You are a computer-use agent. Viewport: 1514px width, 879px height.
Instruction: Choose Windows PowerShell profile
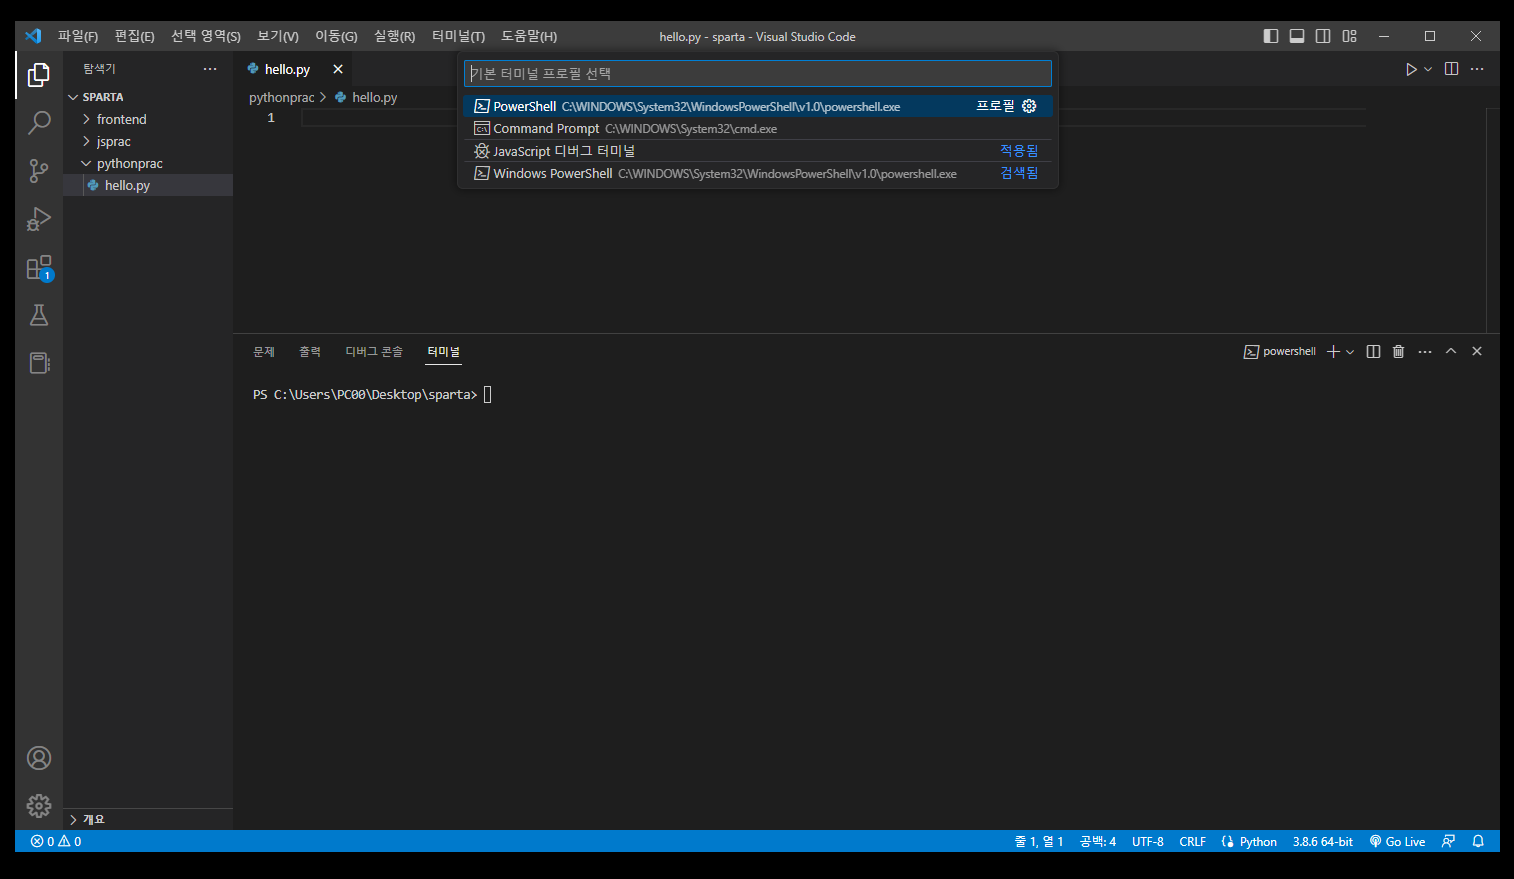point(758,173)
